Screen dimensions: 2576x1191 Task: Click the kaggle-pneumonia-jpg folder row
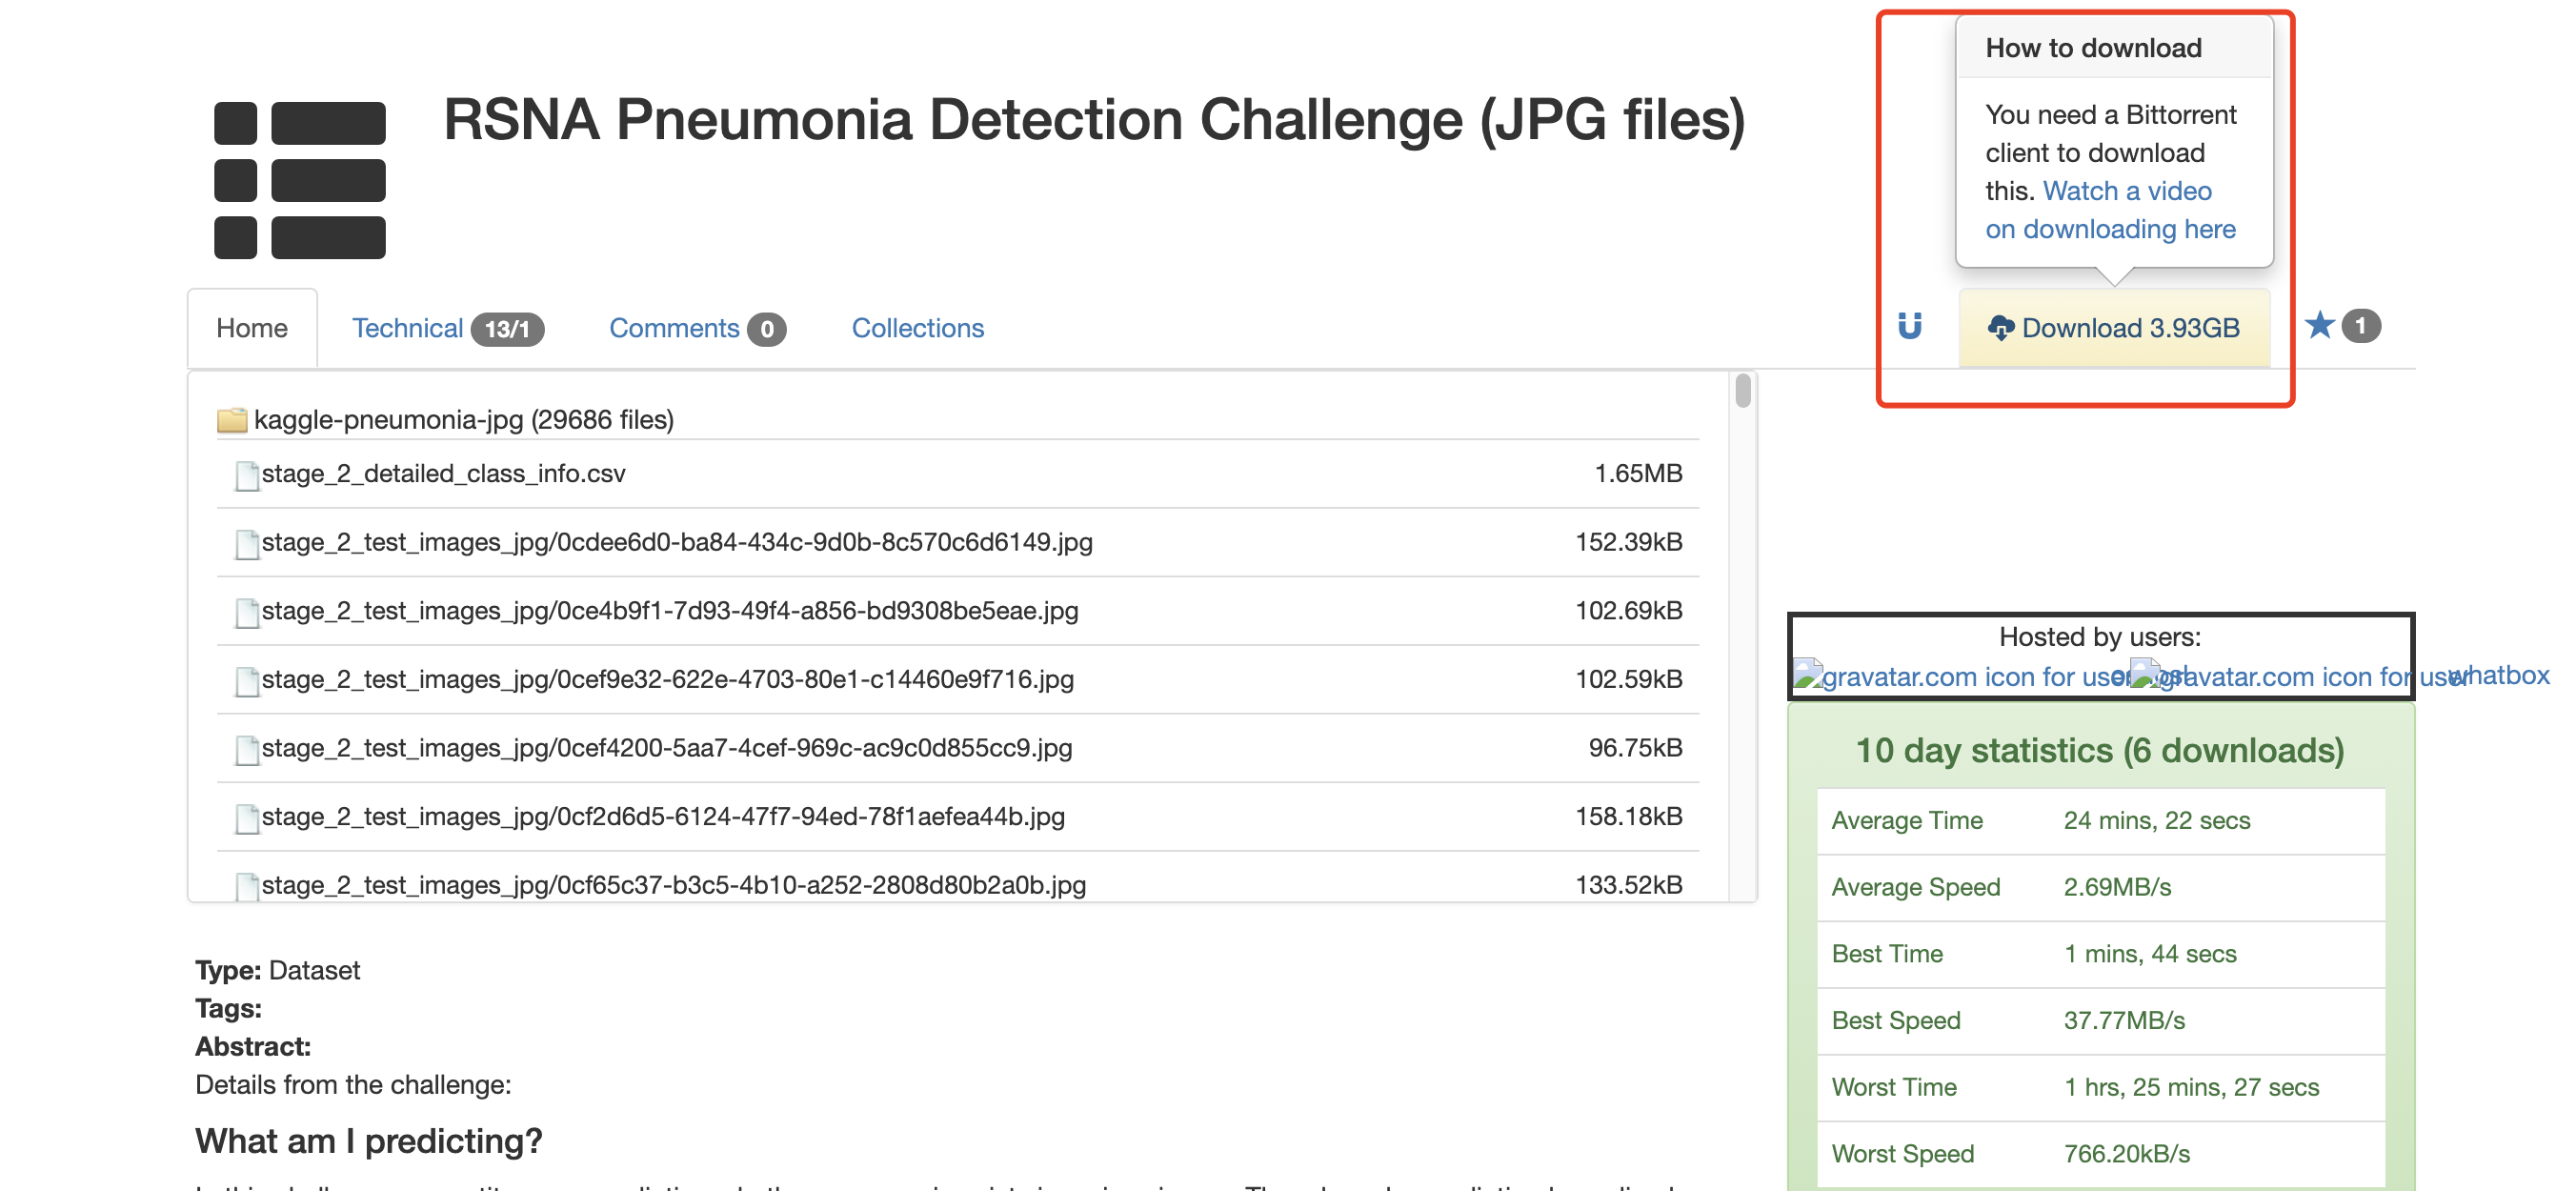464,420
